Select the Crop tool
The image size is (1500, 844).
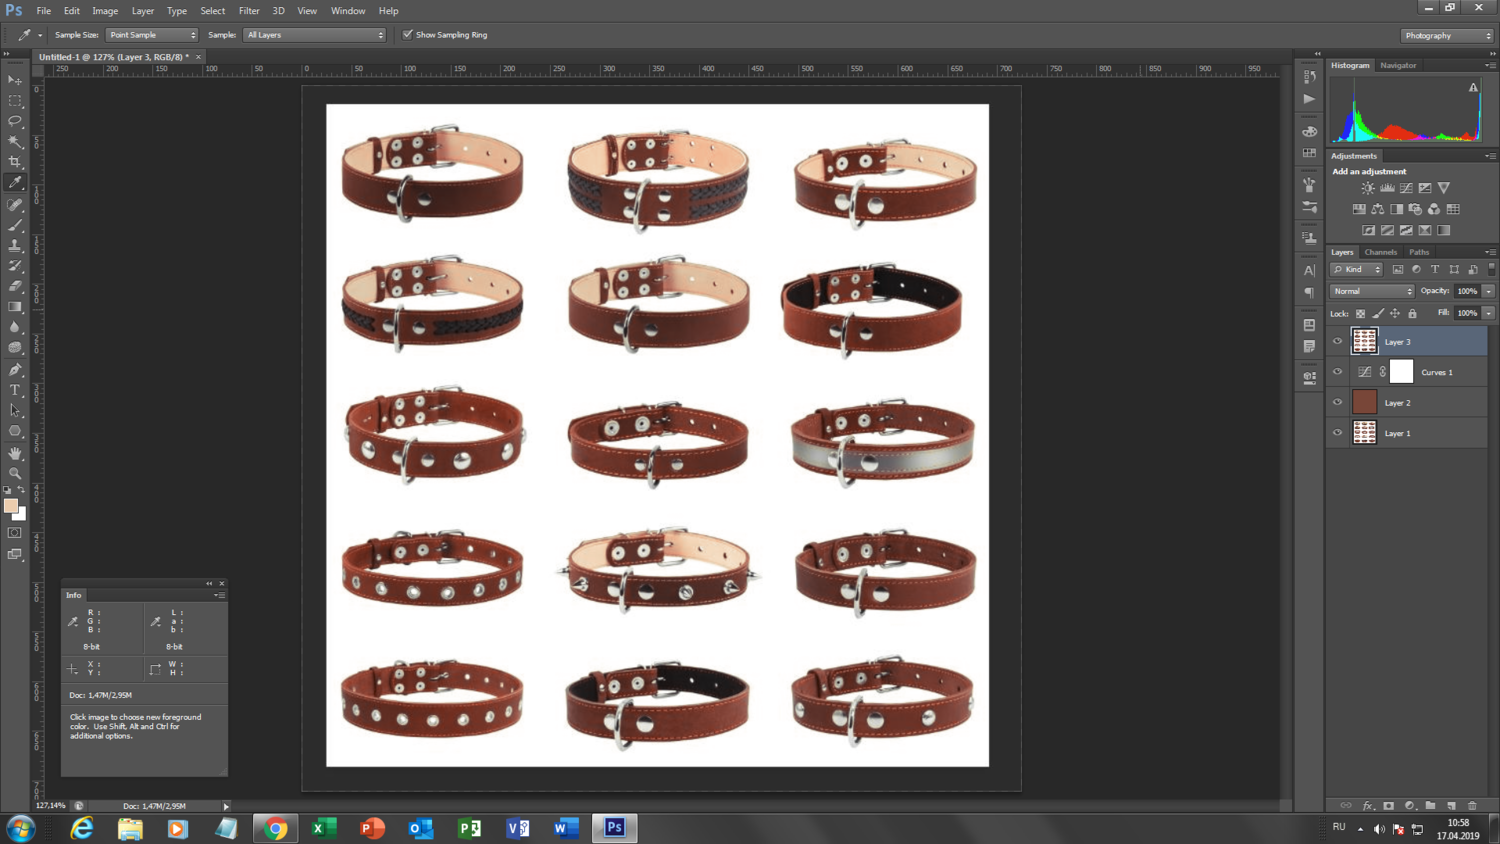click(15, 162)
